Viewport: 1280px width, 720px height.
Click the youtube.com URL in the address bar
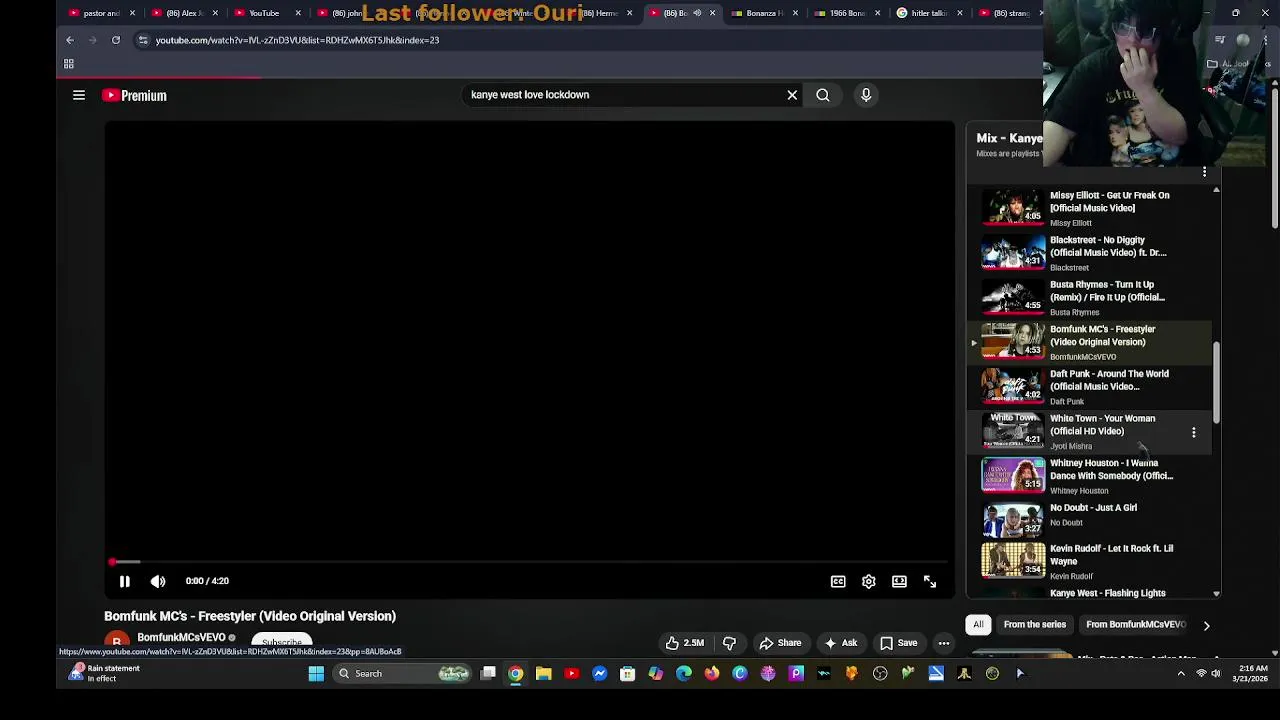pyautogui.click(x=297, y=40)
